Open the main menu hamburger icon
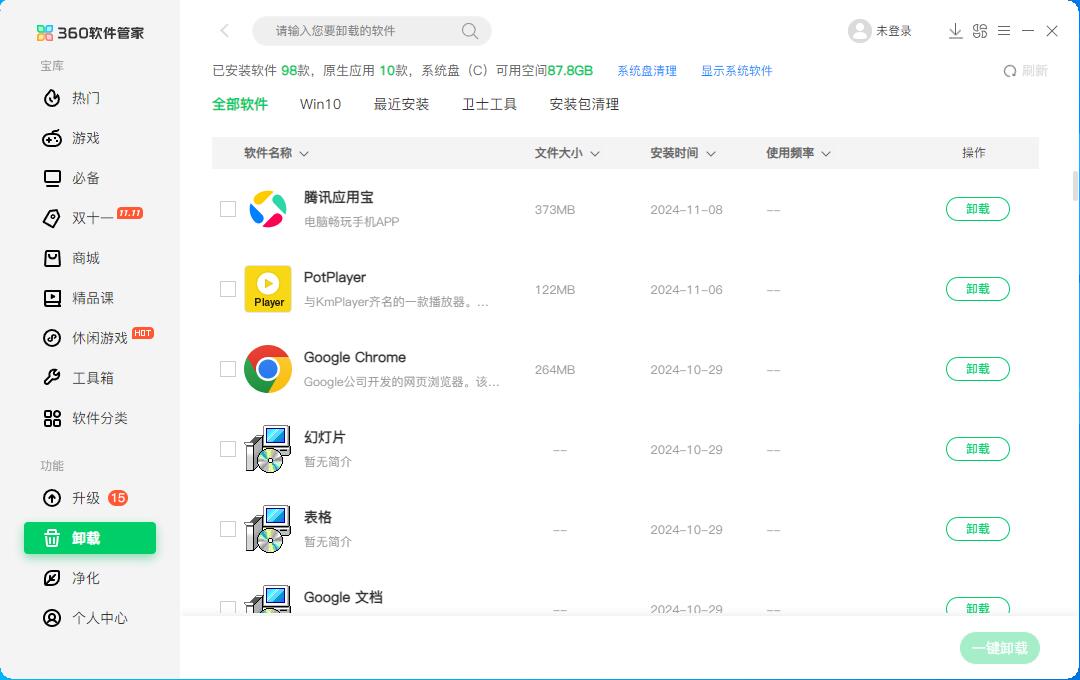Screen dimensions: 1080x680 coord(1004,30)
